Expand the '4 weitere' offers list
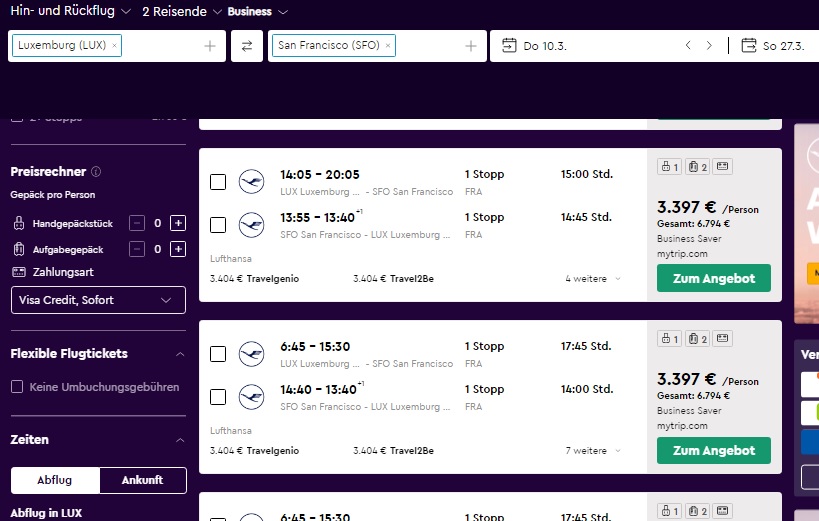Image resolution: width=819 pixels, height=521 pixels. click(592, 279)
